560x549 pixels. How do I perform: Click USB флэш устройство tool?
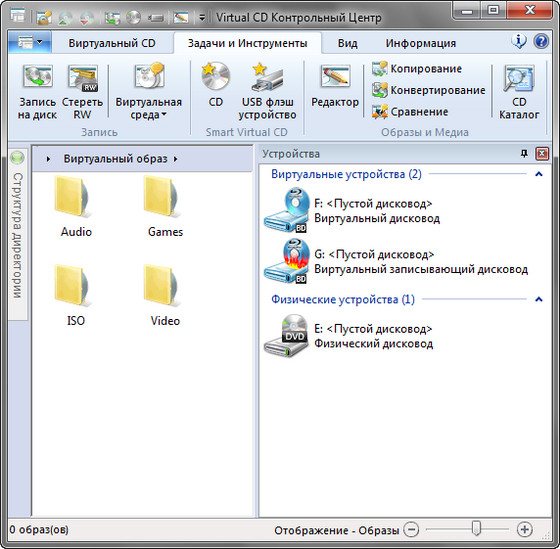point(268,91)
